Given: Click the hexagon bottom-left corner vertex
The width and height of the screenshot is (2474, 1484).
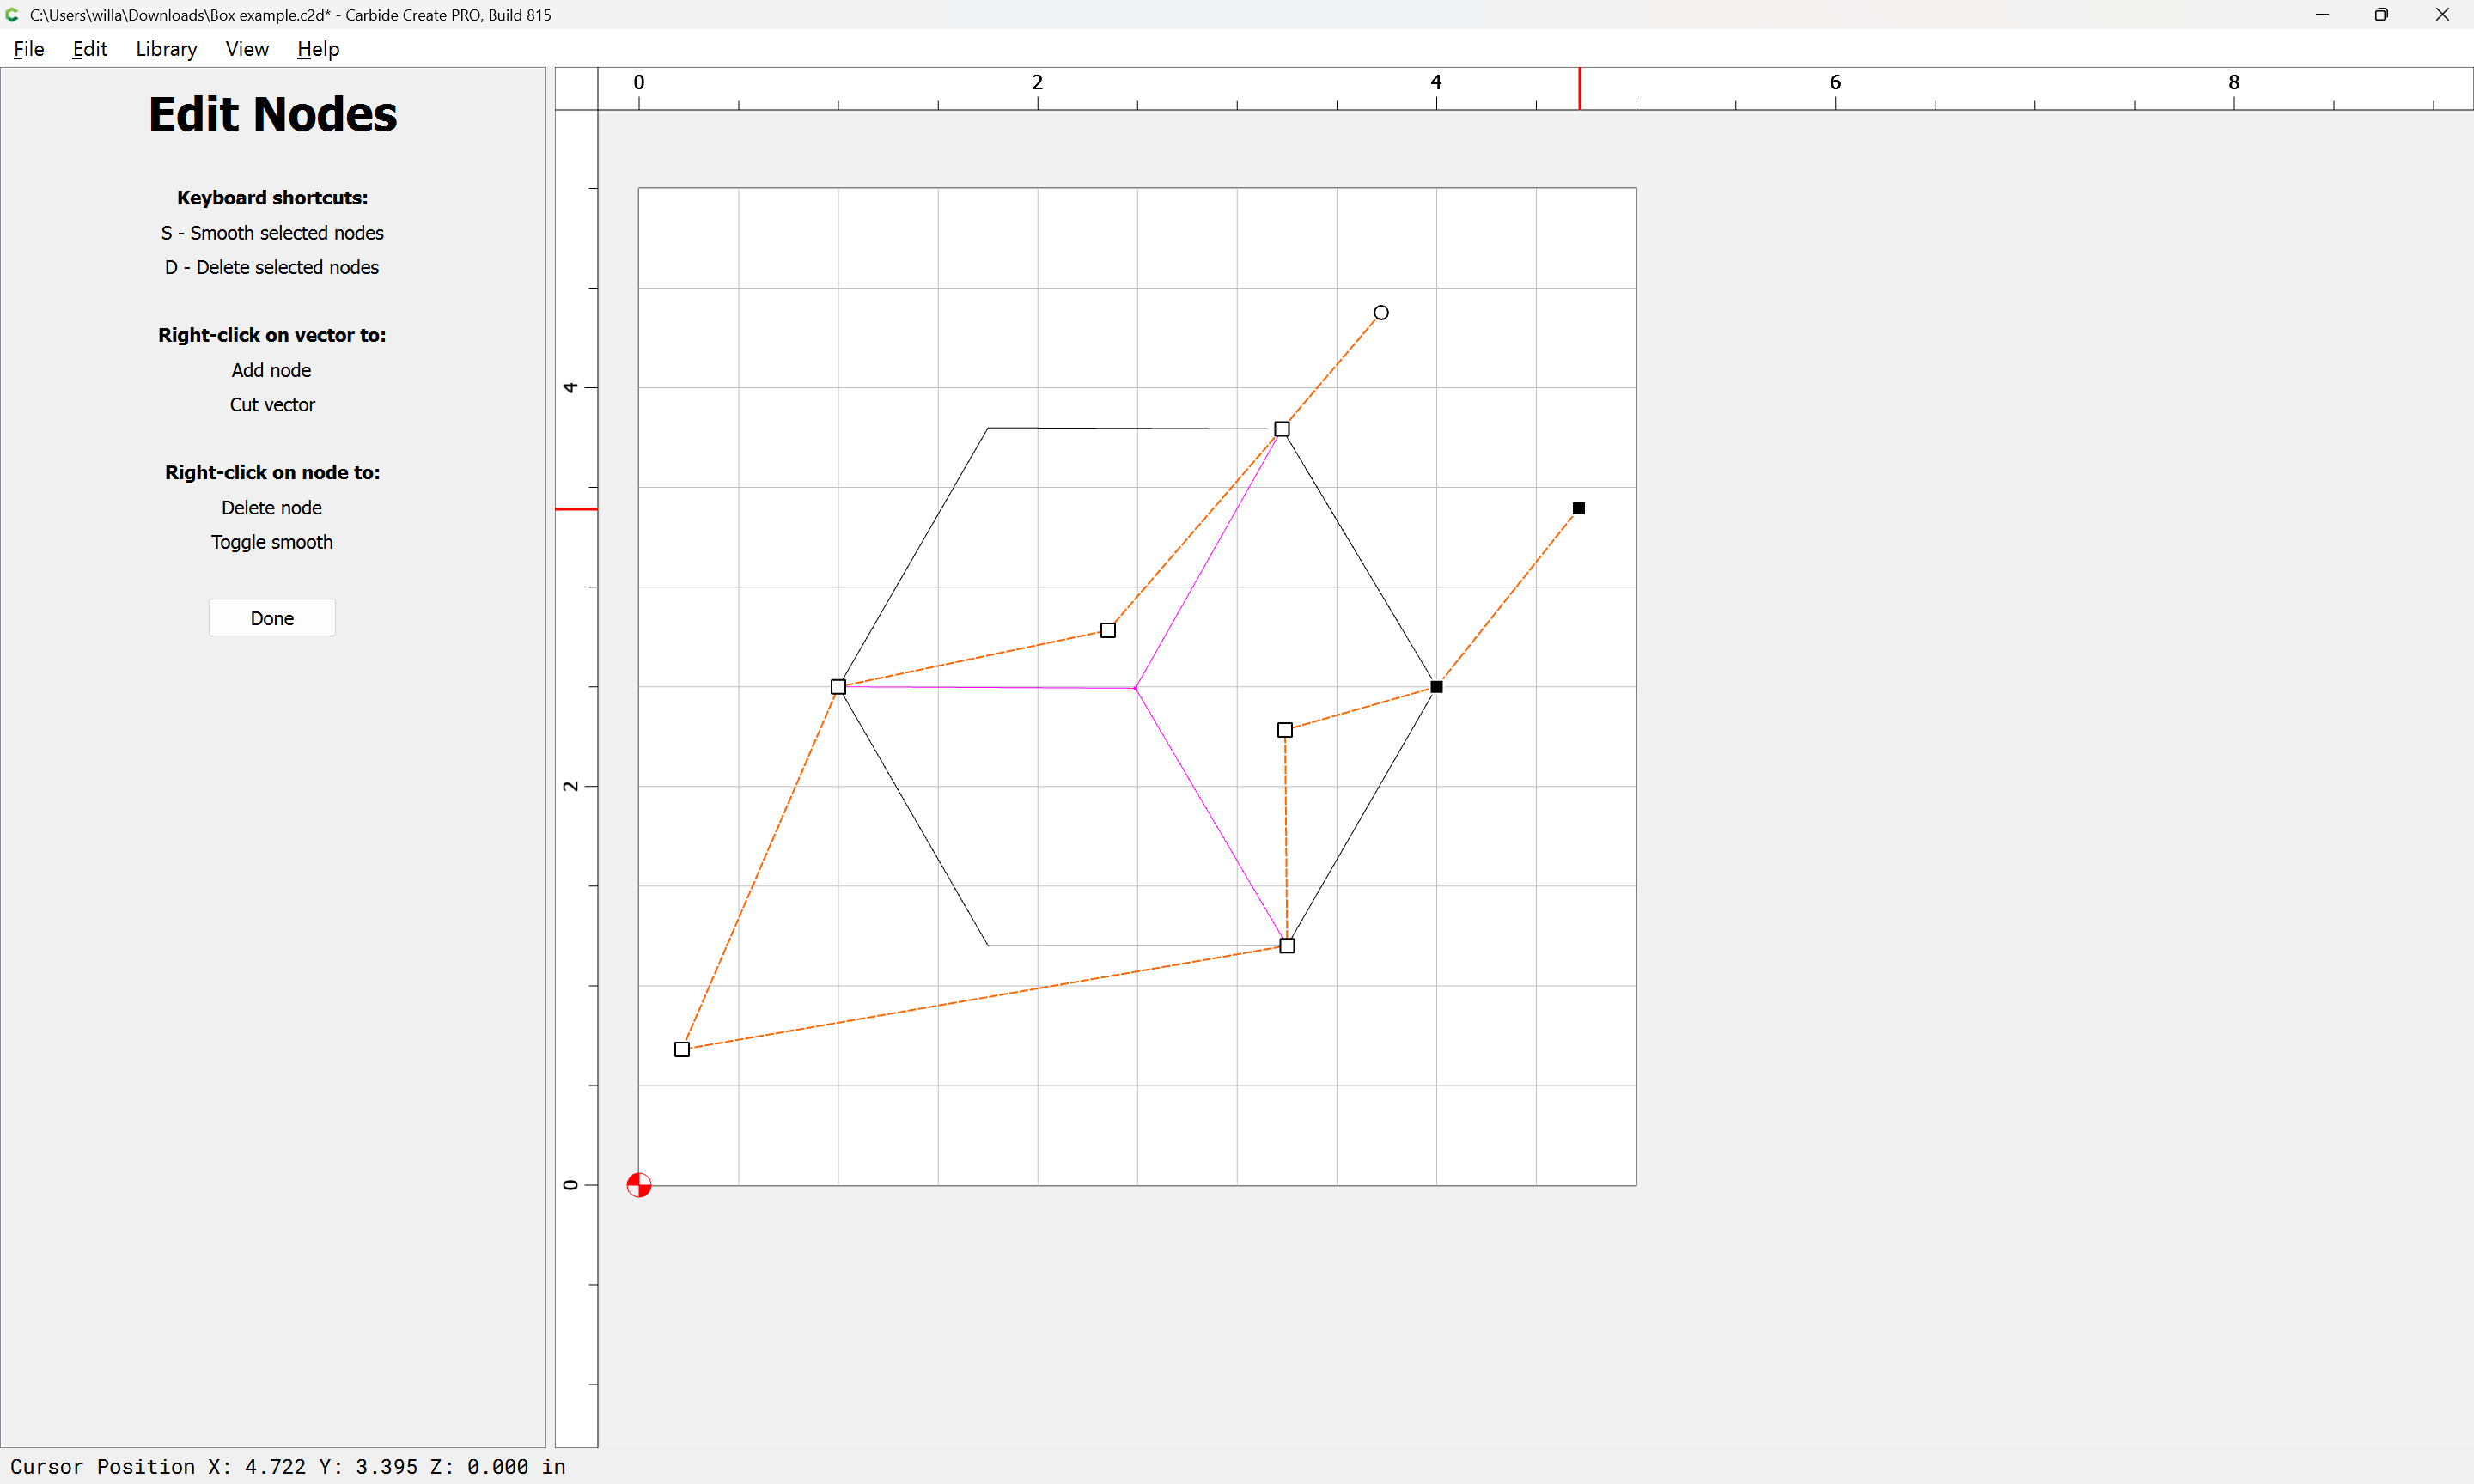Looking at the screenshot, I should pyautogui.click(x=988, y=945).
